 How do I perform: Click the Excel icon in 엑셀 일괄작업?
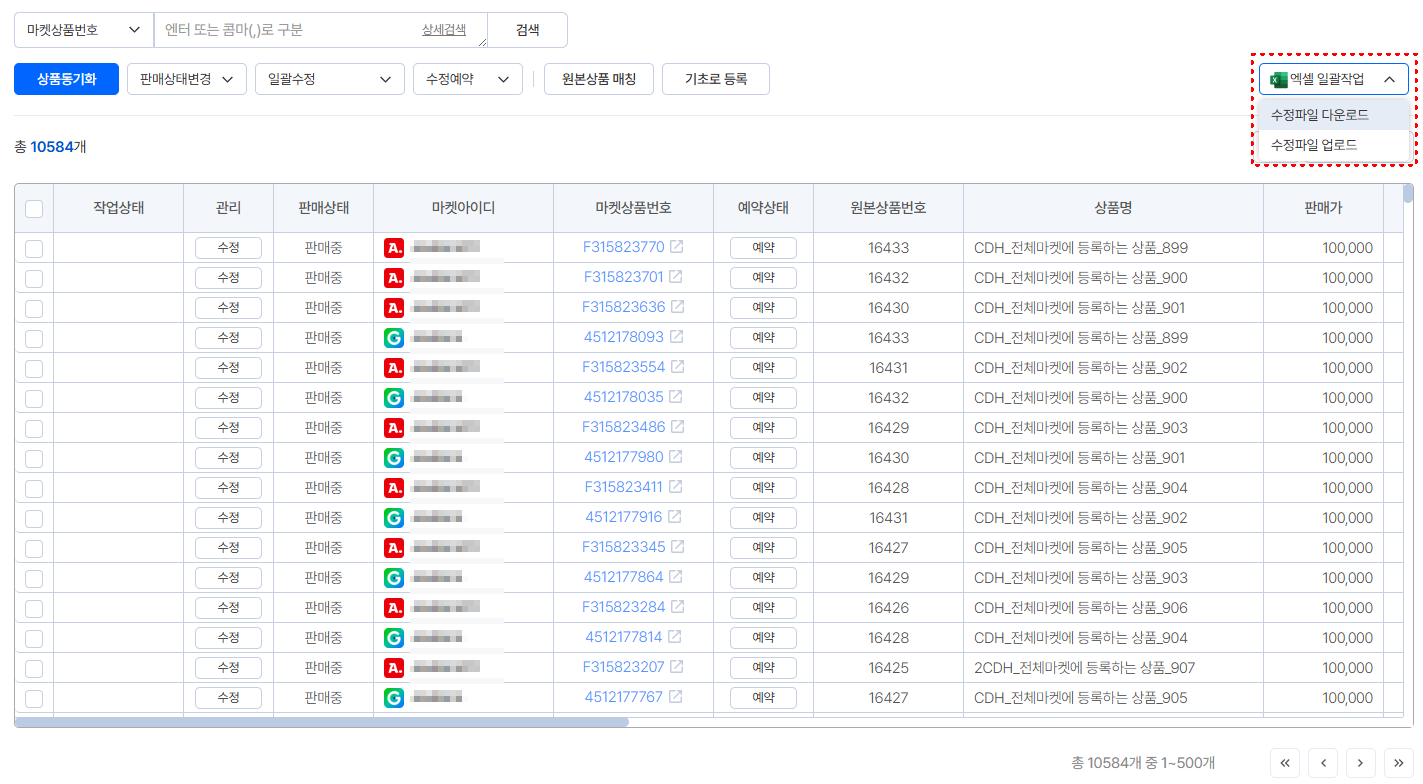1278,79
